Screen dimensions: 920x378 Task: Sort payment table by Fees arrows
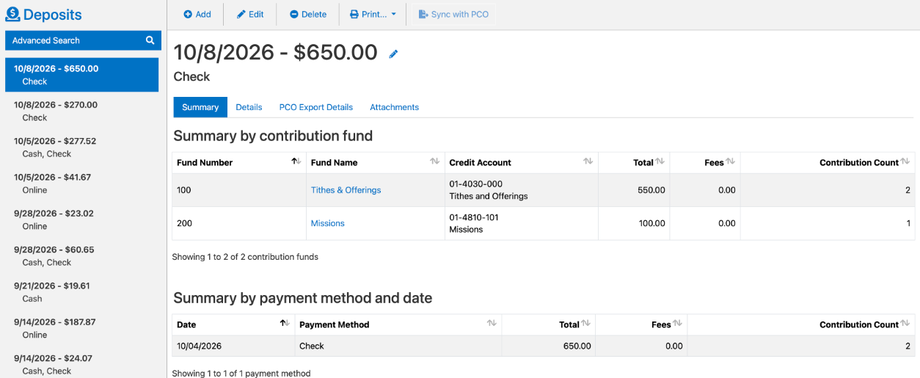(x=677, y=324)
